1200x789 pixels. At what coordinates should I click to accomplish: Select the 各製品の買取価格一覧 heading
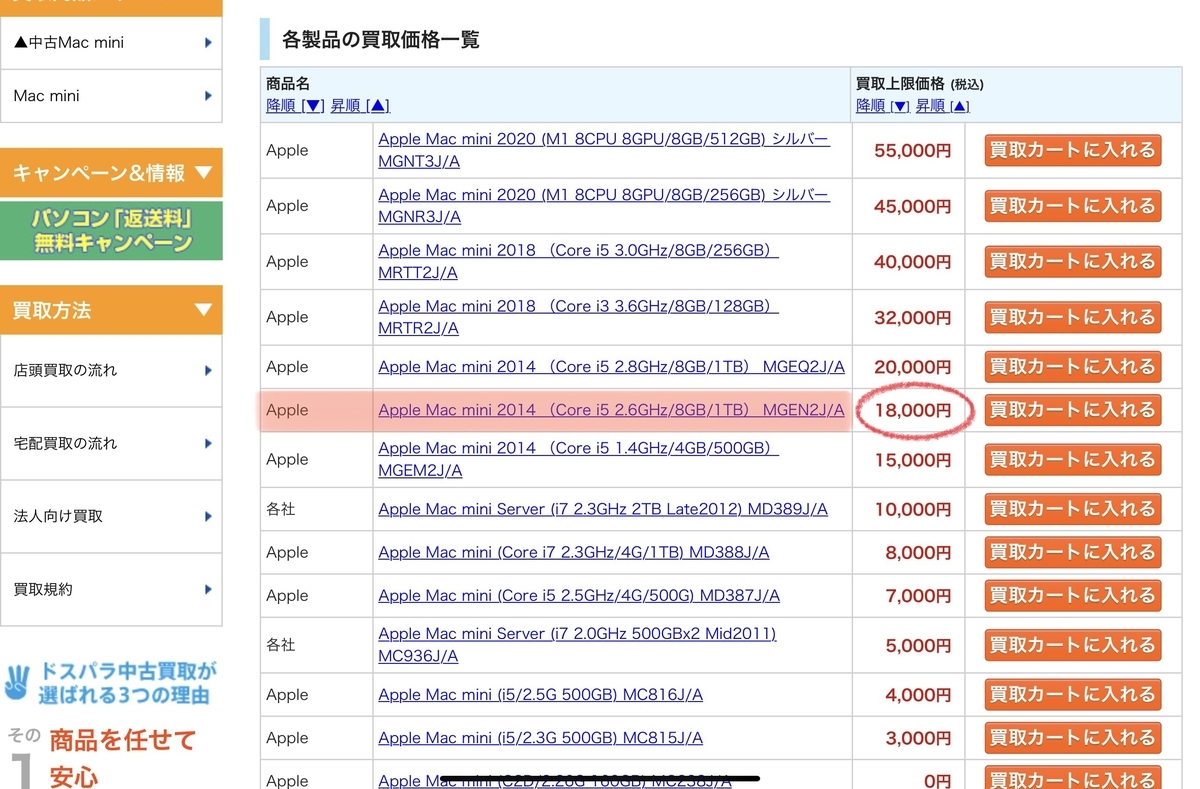(x=380, y=40)
